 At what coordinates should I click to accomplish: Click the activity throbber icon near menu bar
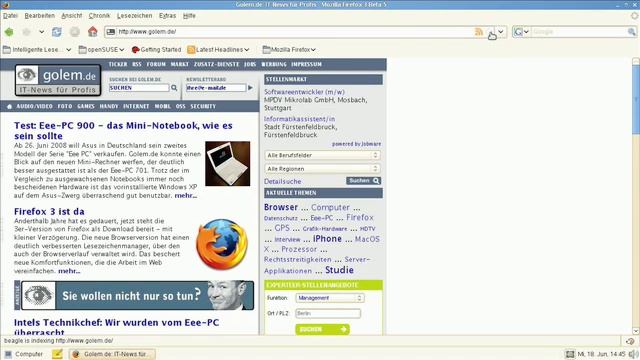tap(634, 16)
